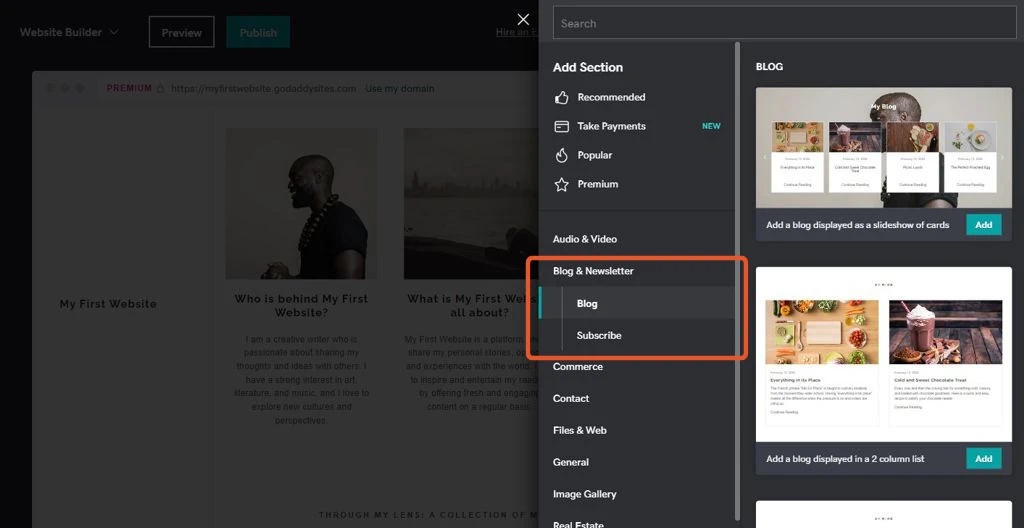This screenshot has height=528, width=1024.
Task: Click the Use my domain link
Action: (x=400, y=88)
